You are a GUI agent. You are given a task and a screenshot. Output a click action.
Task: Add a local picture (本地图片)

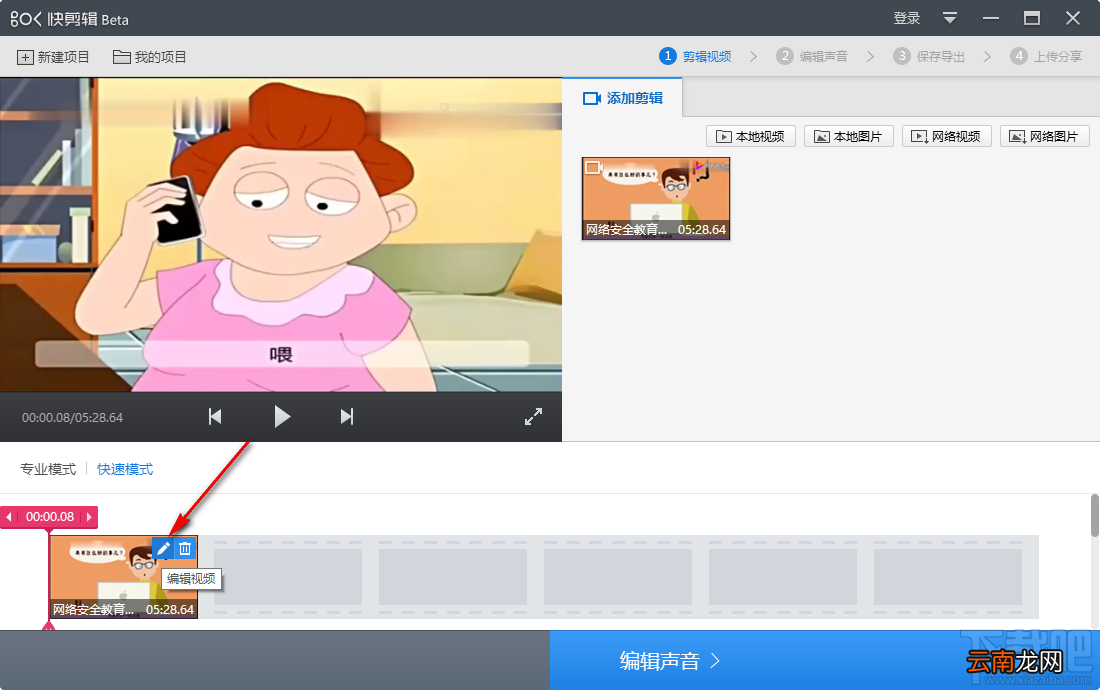(x=849, y=136)
